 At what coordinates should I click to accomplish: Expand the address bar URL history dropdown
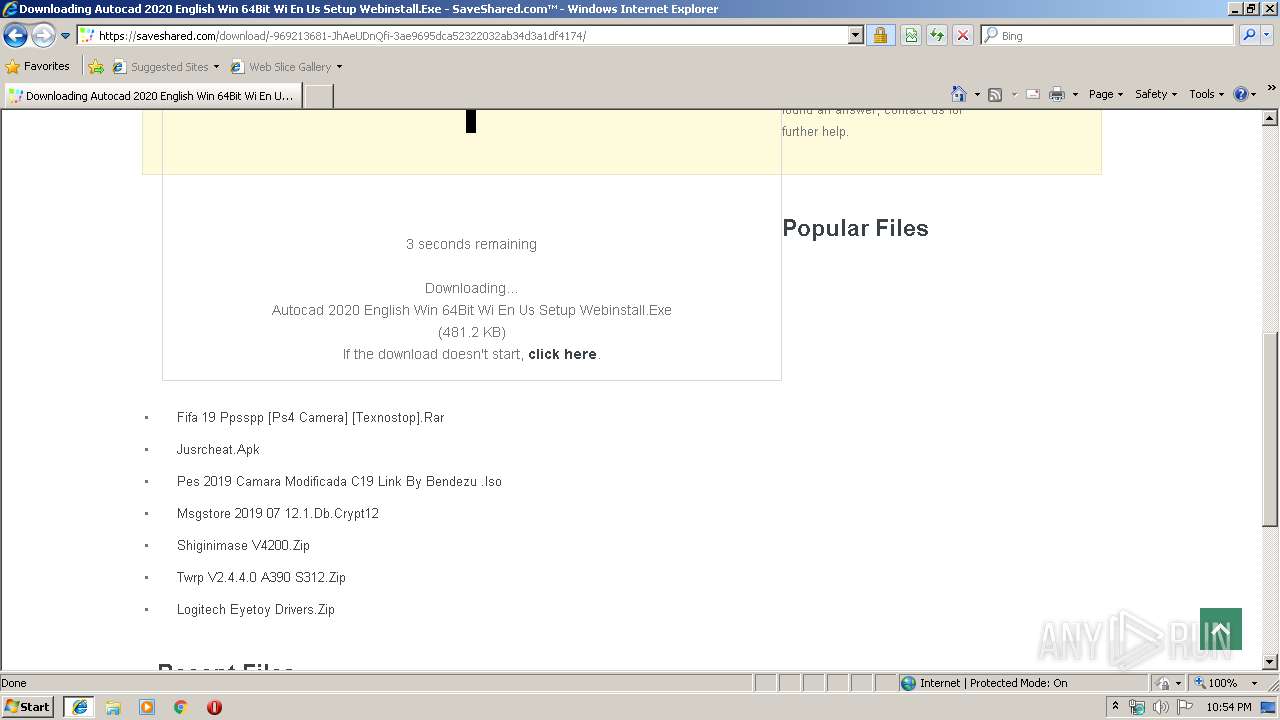tap(855, 36)
